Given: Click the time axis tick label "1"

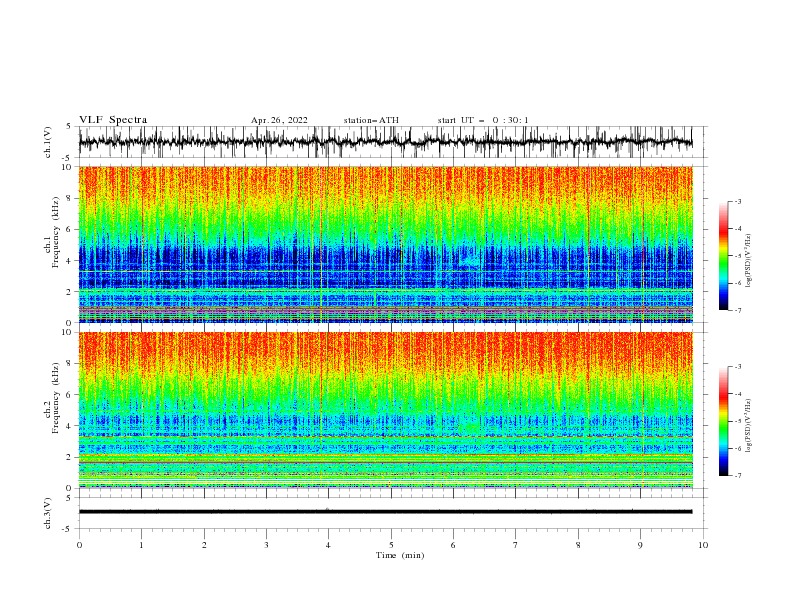Looking at the screenshot, I should tap(141, 545).
